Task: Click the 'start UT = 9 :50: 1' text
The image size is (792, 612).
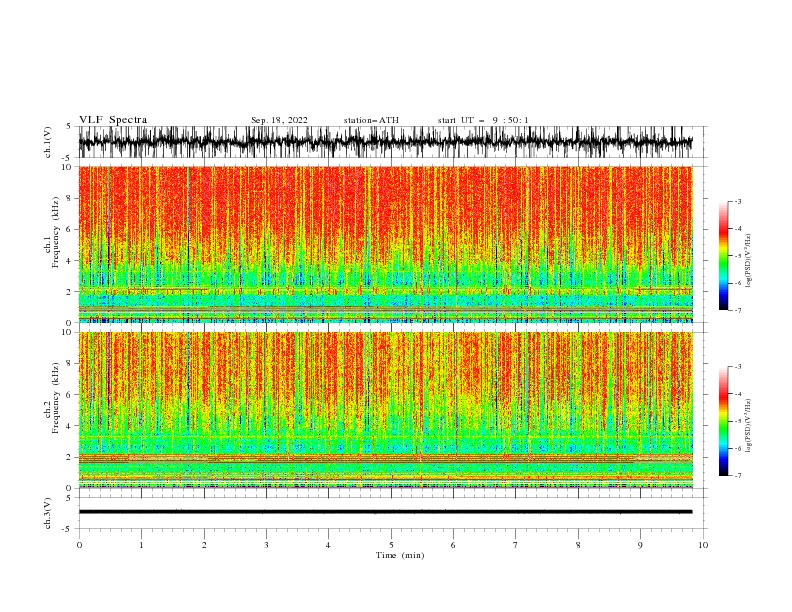Action: tap(483, 120)
